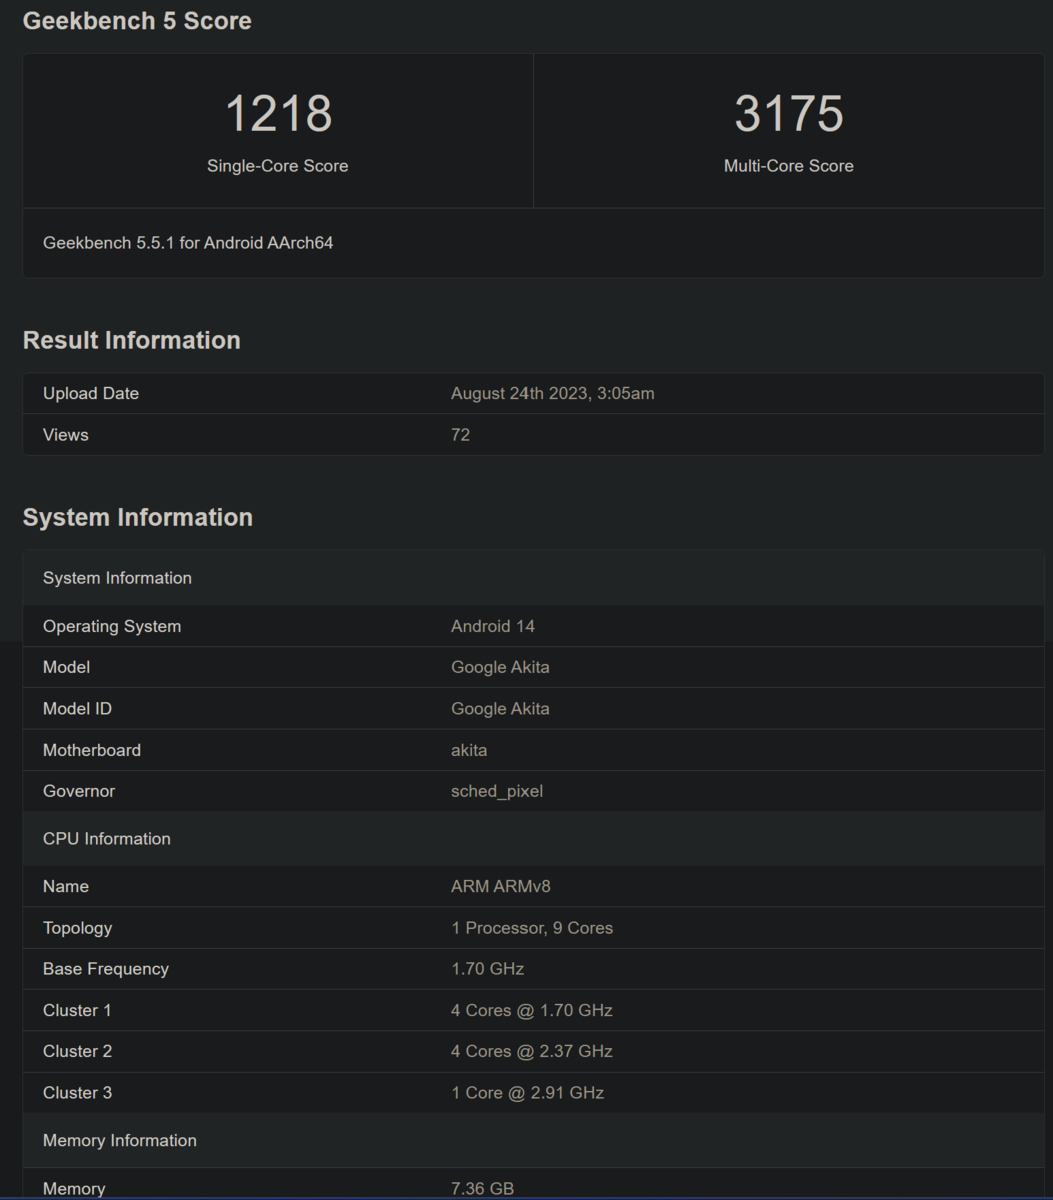Image resolution: width=1053 pixels, height=1200 pixels.
Task: Click the Governor label
Action: coord(79,791)
